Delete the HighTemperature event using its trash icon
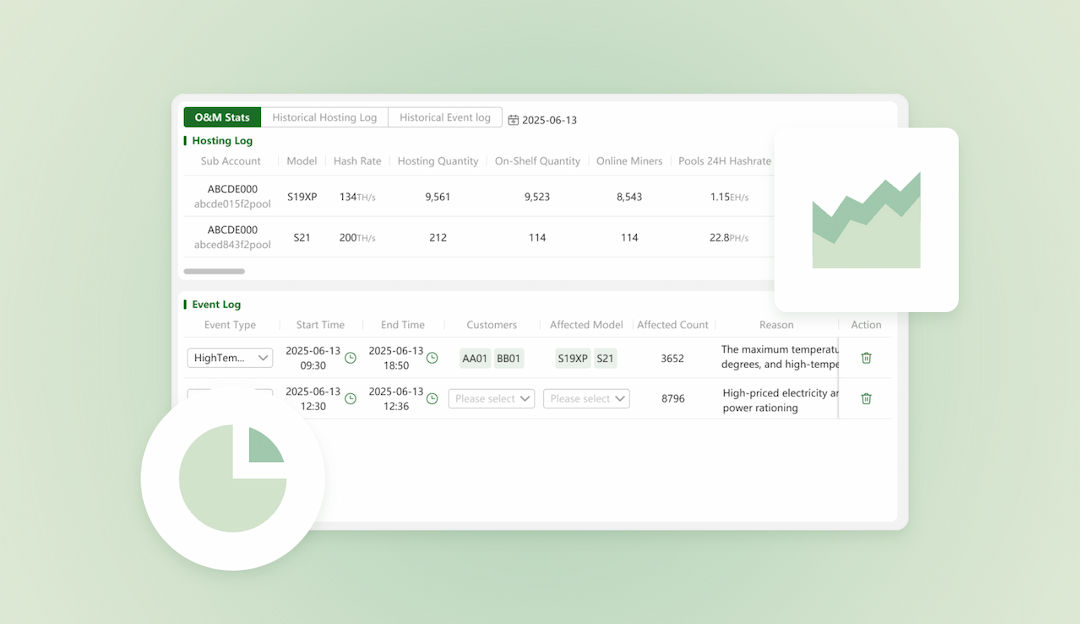 [865, 357]
